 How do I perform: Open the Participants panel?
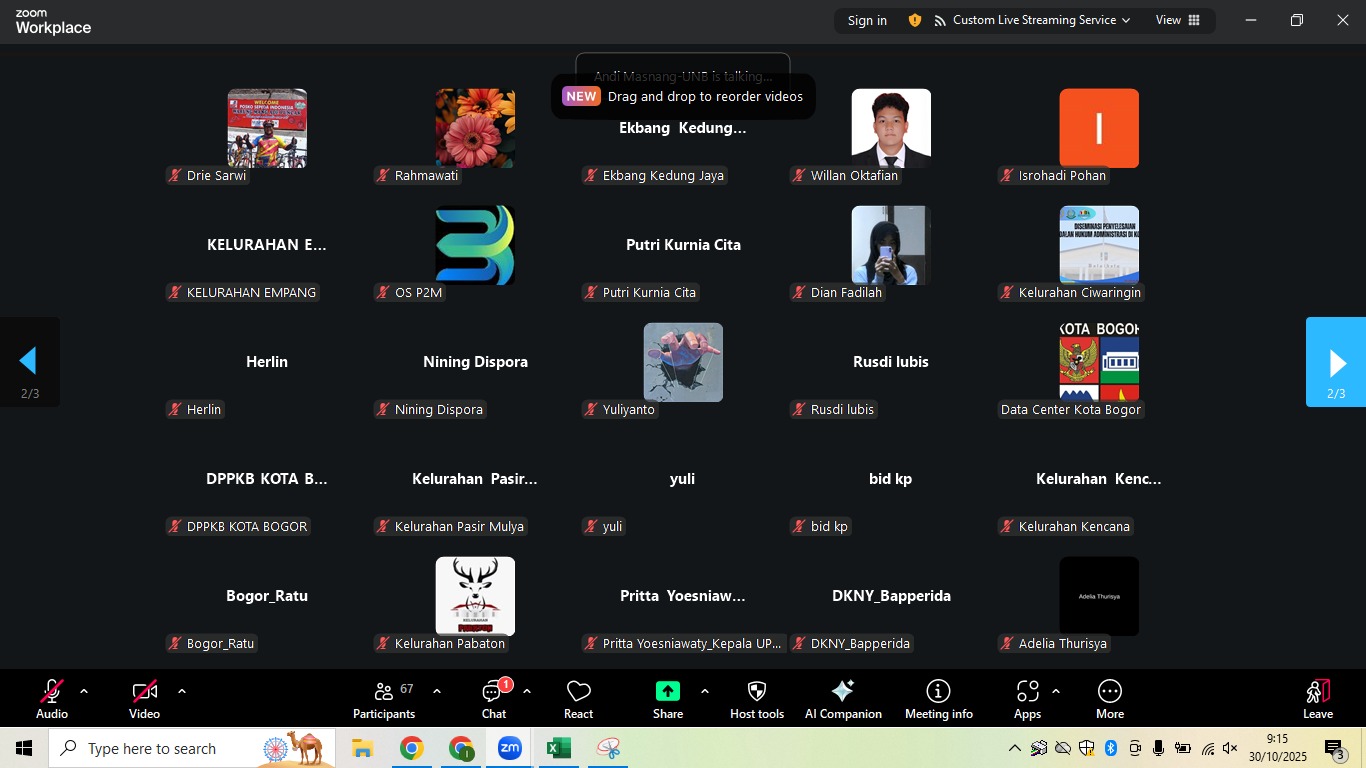[384, 699]
